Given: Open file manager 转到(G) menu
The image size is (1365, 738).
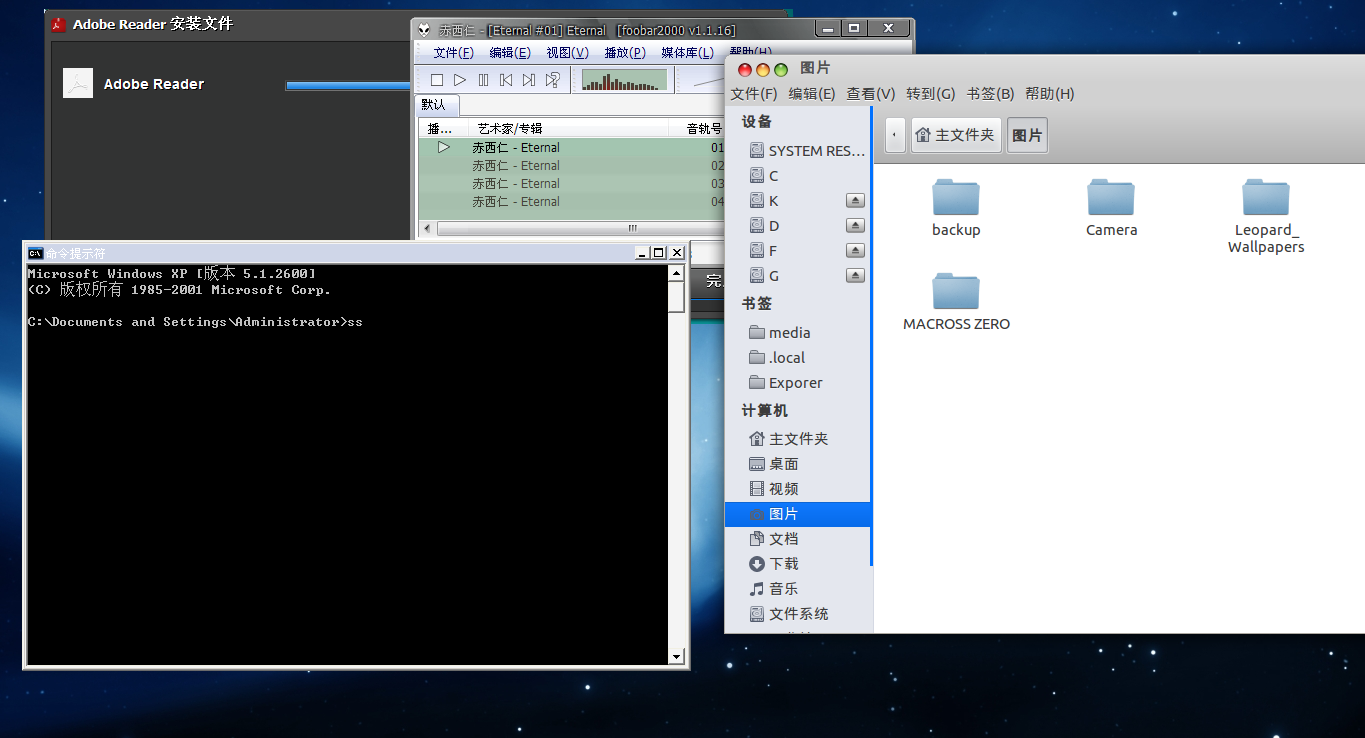Looking at the screenshot, I should coord(930,94).
